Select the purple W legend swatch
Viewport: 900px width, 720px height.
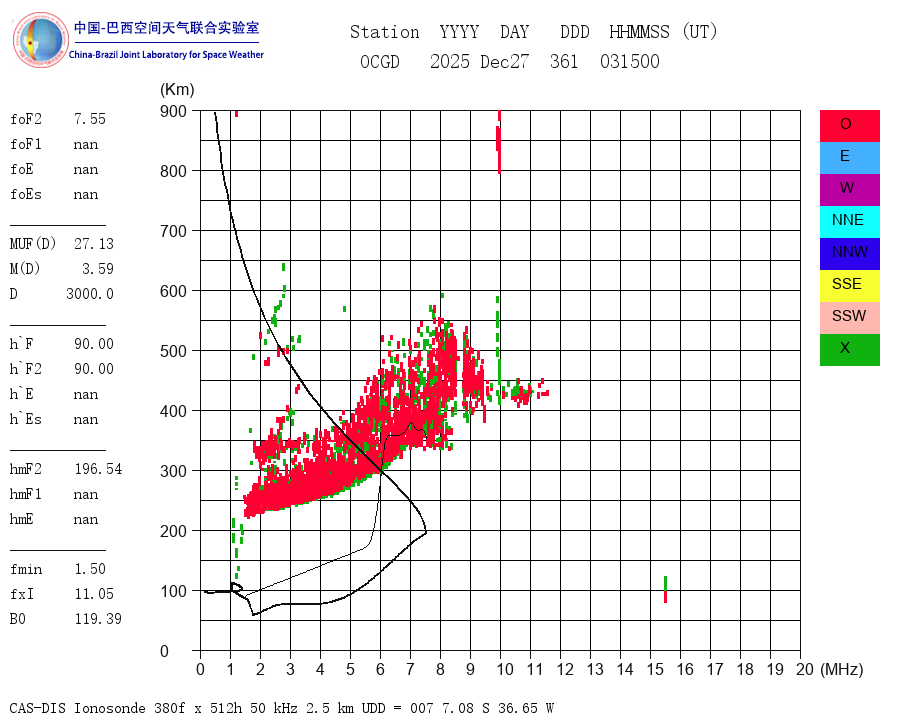(849, 189)
